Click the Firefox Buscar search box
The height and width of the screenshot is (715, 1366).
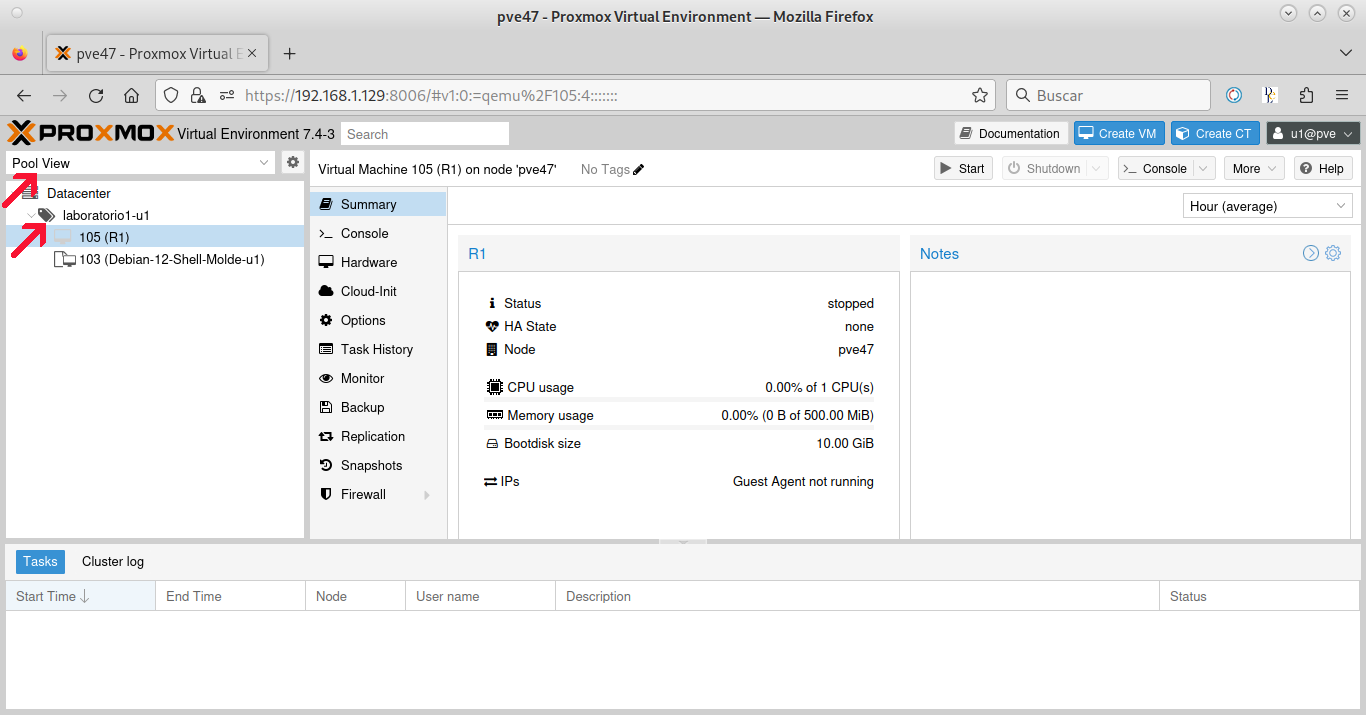[x=1109, y=95]
